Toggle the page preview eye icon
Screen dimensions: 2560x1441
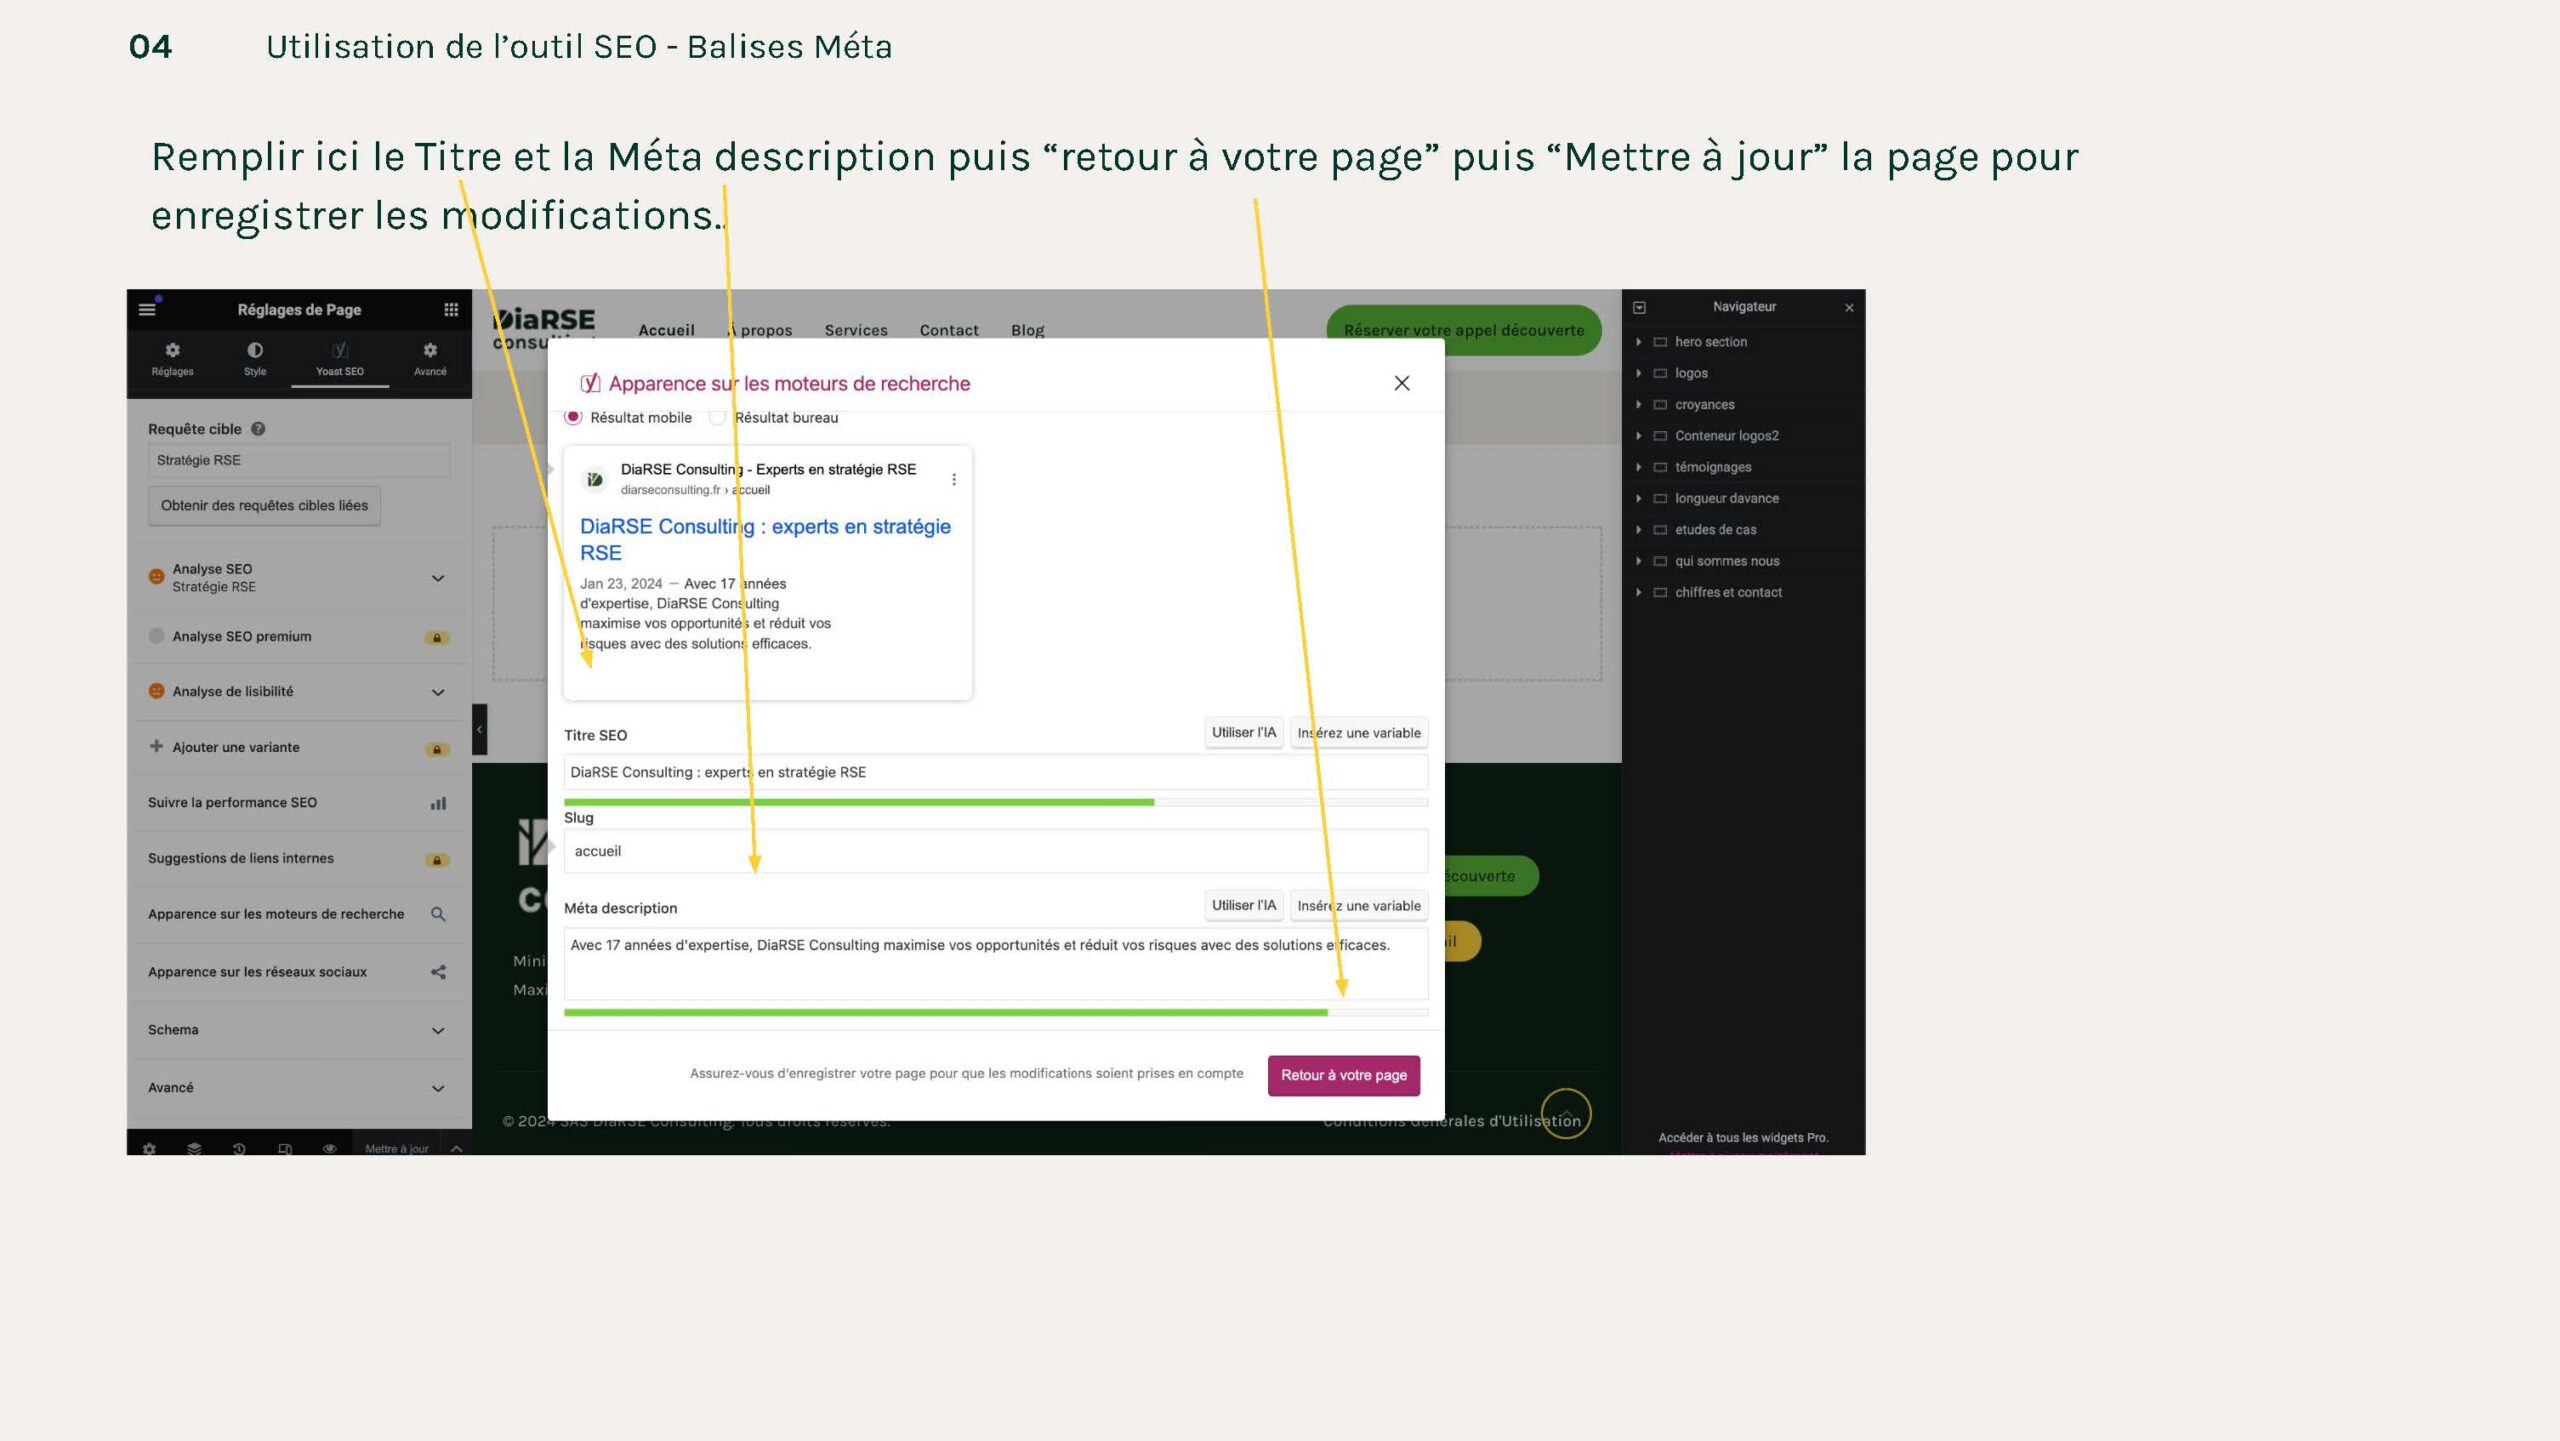330,1149
